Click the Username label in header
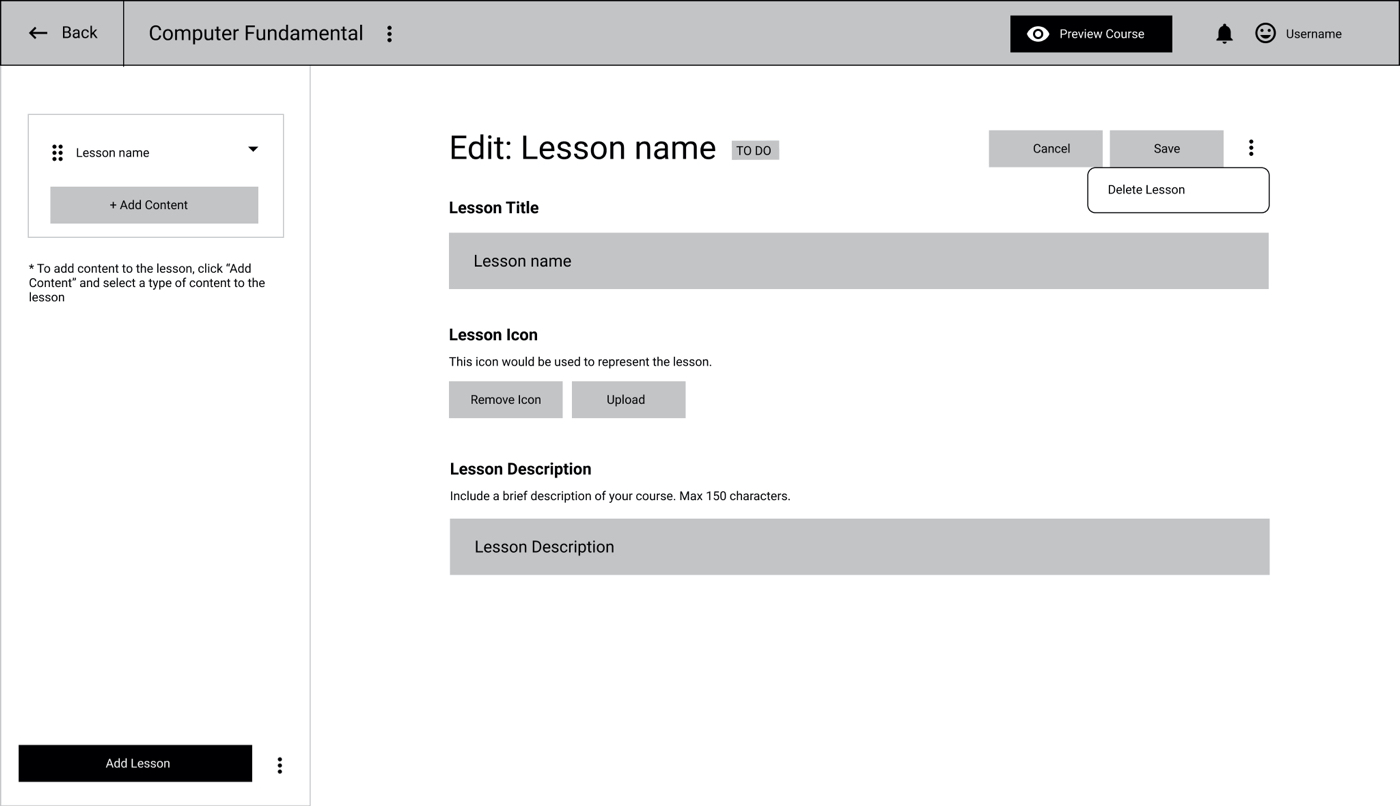Image resolution: width=1400 pixels, height=806 pixels. coord(1313,34)
